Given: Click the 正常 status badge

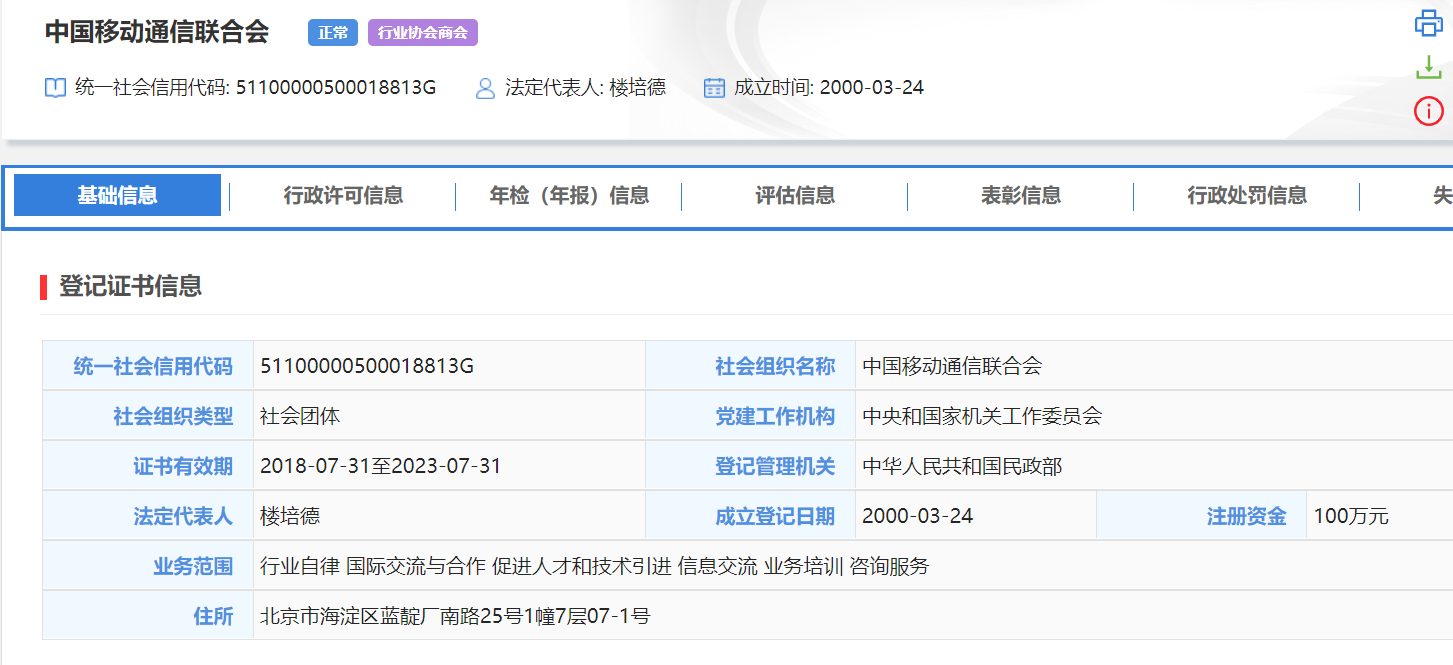Looking at the screenshot, I should coord(333,32).
